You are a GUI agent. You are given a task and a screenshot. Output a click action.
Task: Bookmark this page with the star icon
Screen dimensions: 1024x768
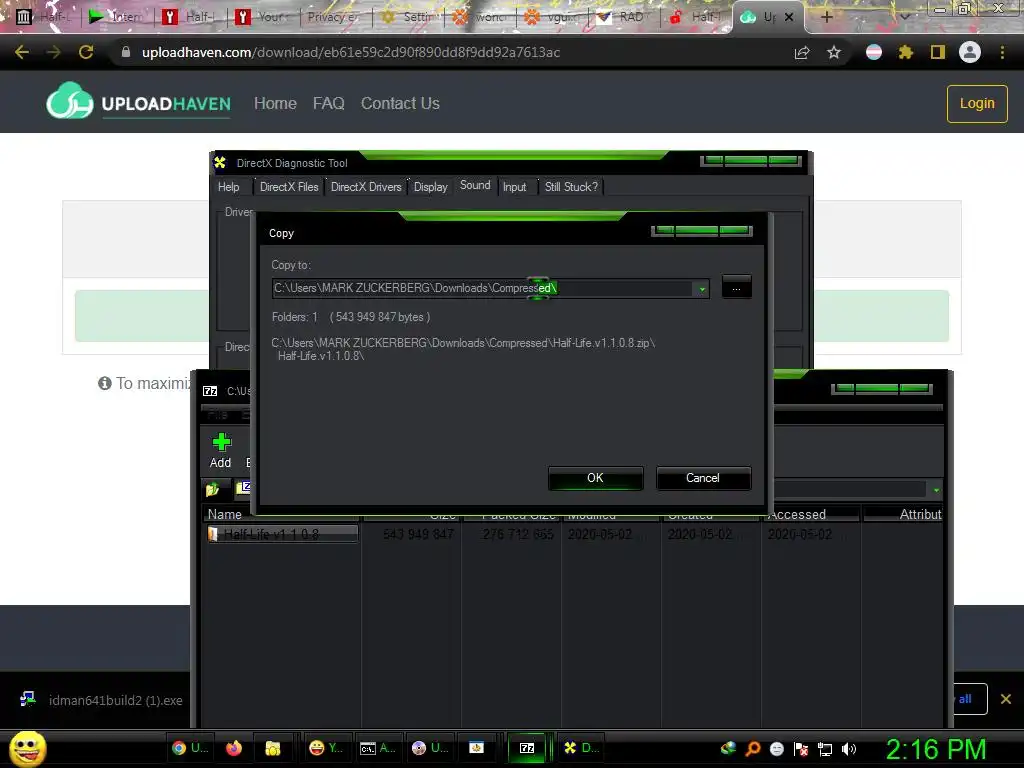point(833,52)
